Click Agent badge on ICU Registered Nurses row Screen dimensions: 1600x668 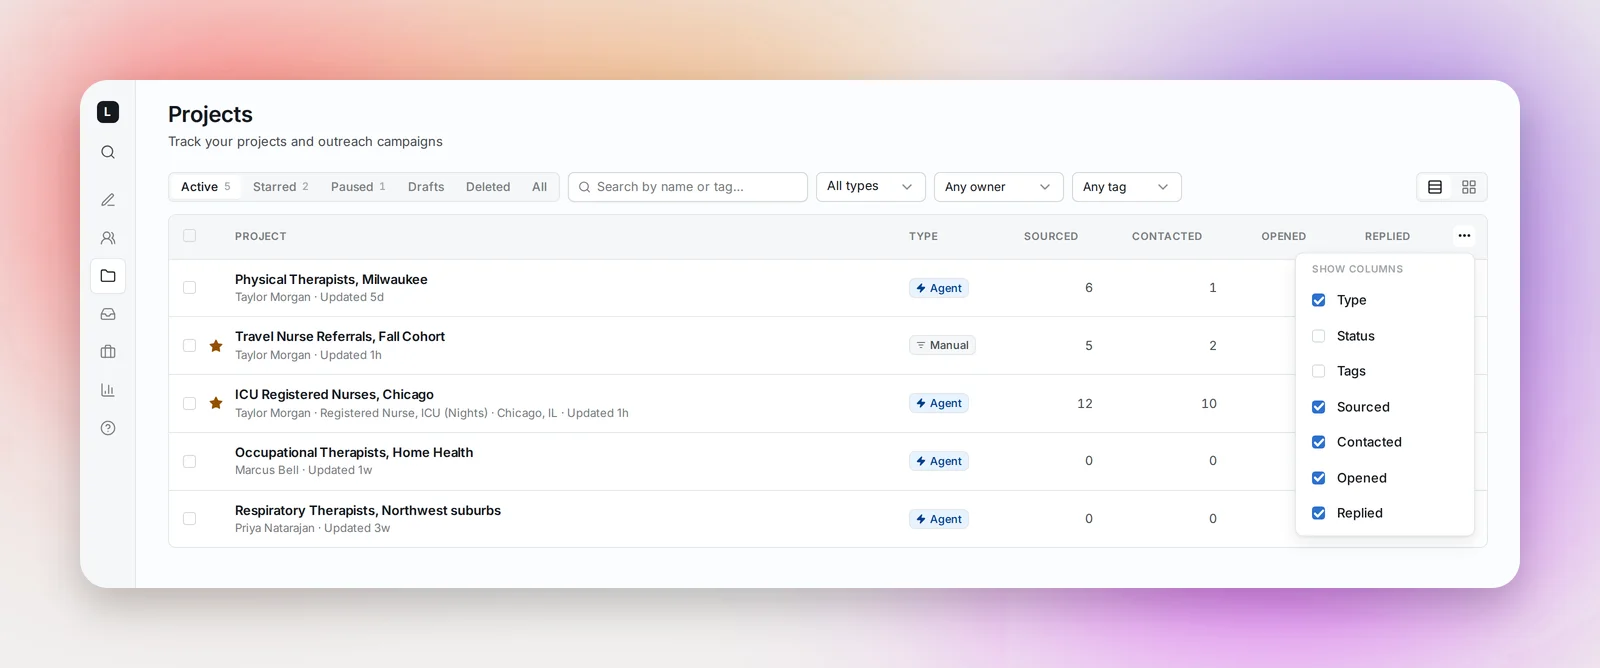[939, 403]
